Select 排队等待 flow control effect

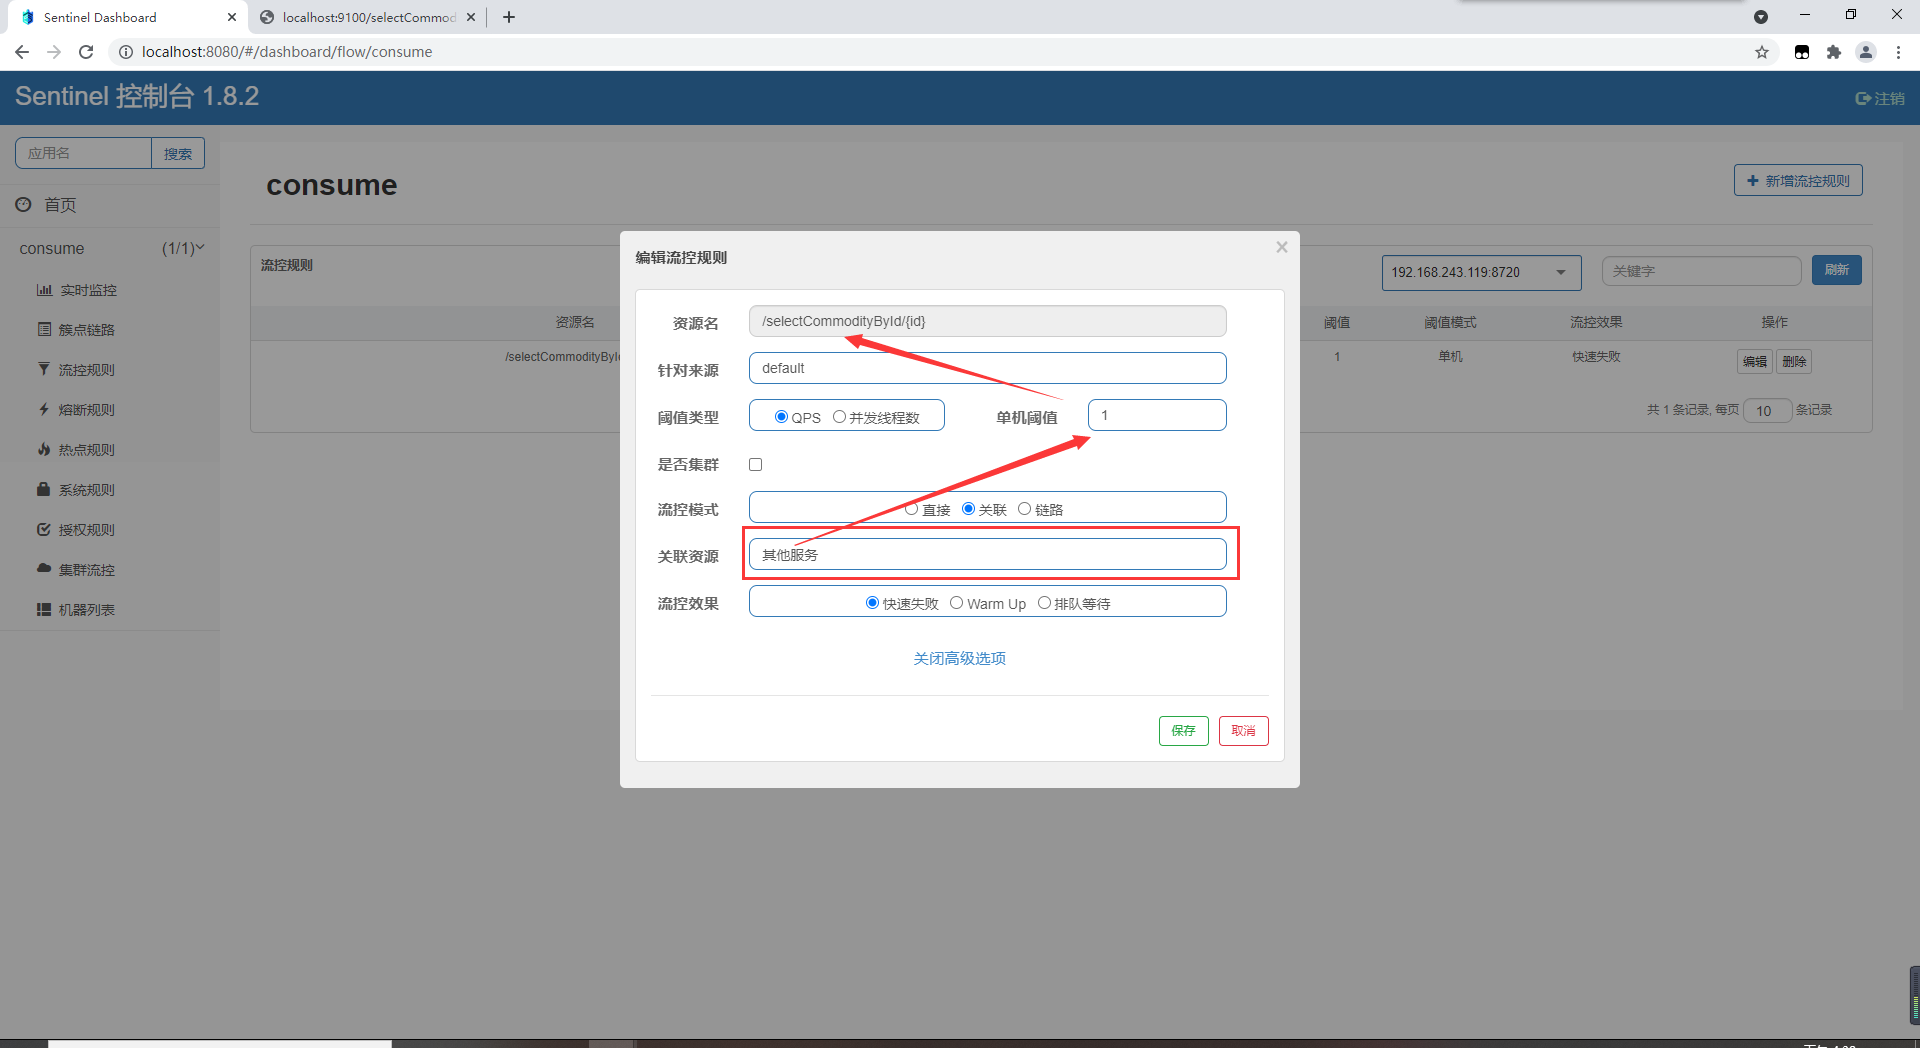click(x=1044, y=603)
